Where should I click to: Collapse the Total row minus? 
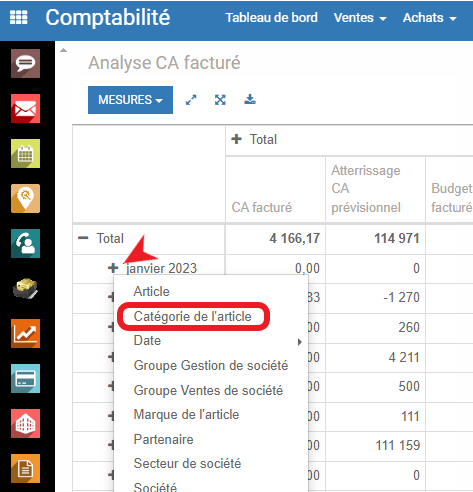[x=83, y=238]
